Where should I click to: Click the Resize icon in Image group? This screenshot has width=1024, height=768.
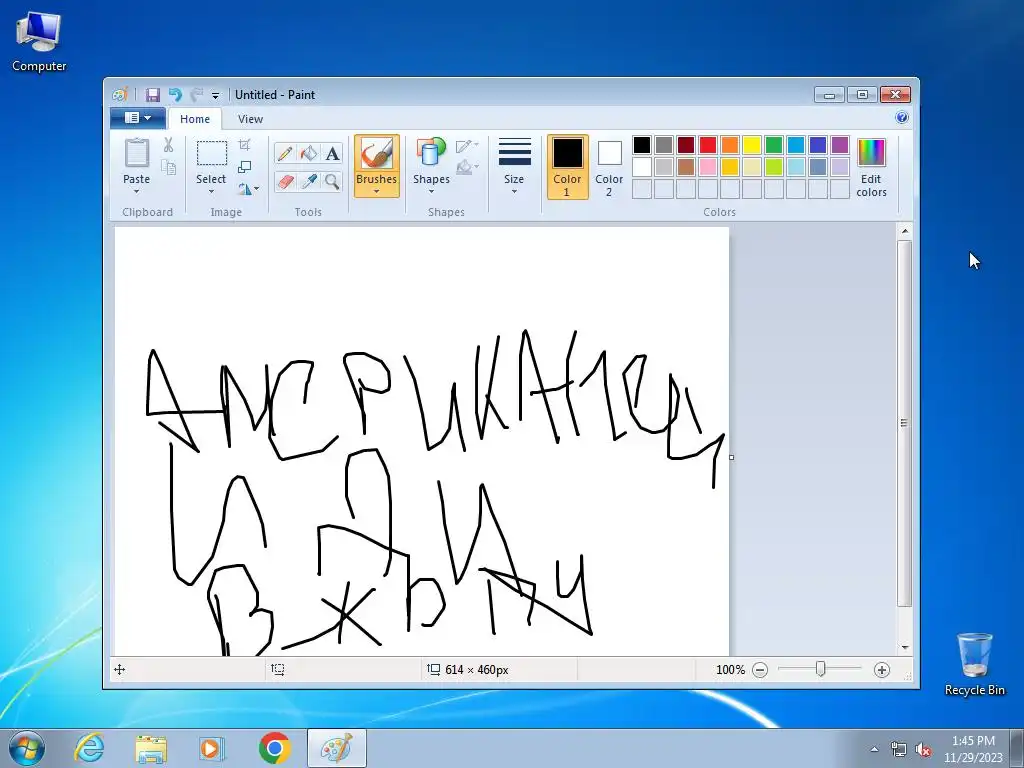pos(244,167)
